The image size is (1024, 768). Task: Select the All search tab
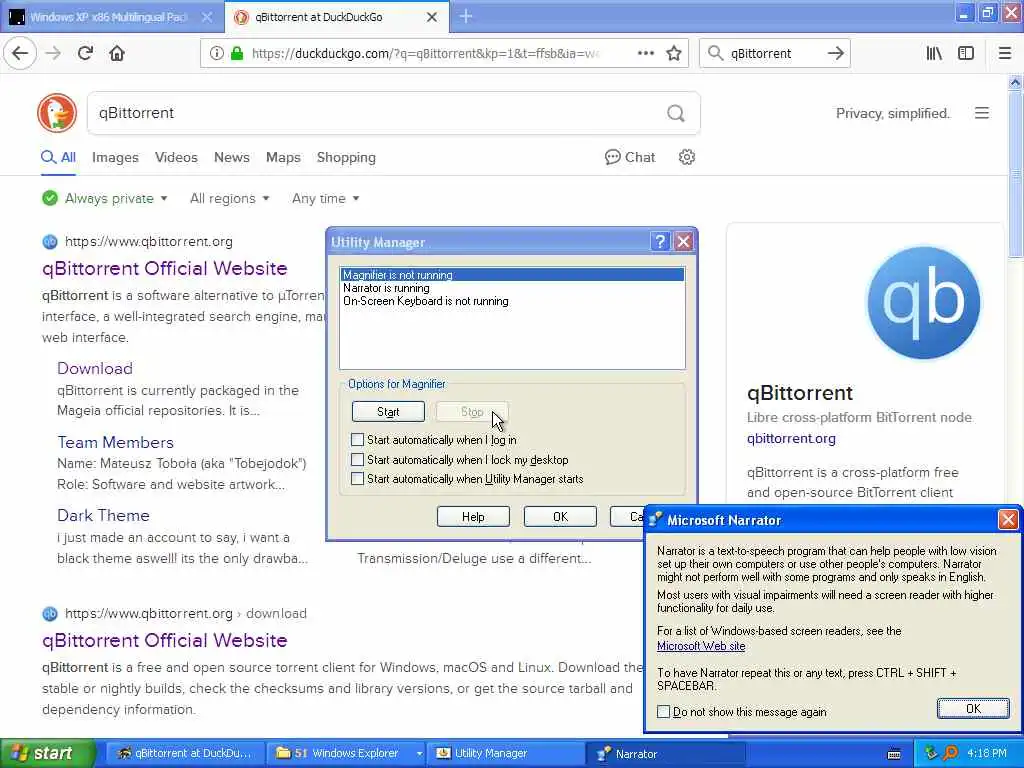pyautogui.click(x=59, y=157)
